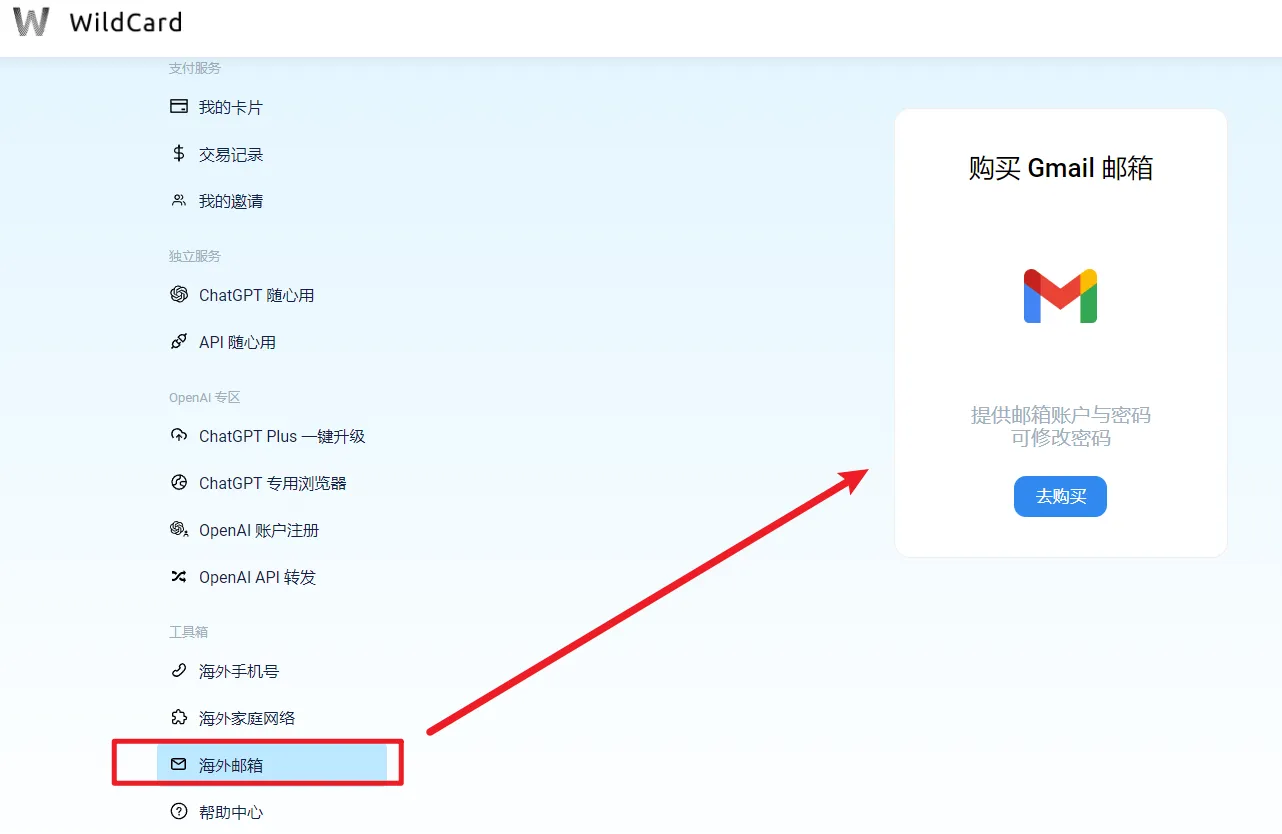Open ChatGPT 专用浏览器 entry
Viewport: 1282px width, 834px height.
tap(272, 483)
